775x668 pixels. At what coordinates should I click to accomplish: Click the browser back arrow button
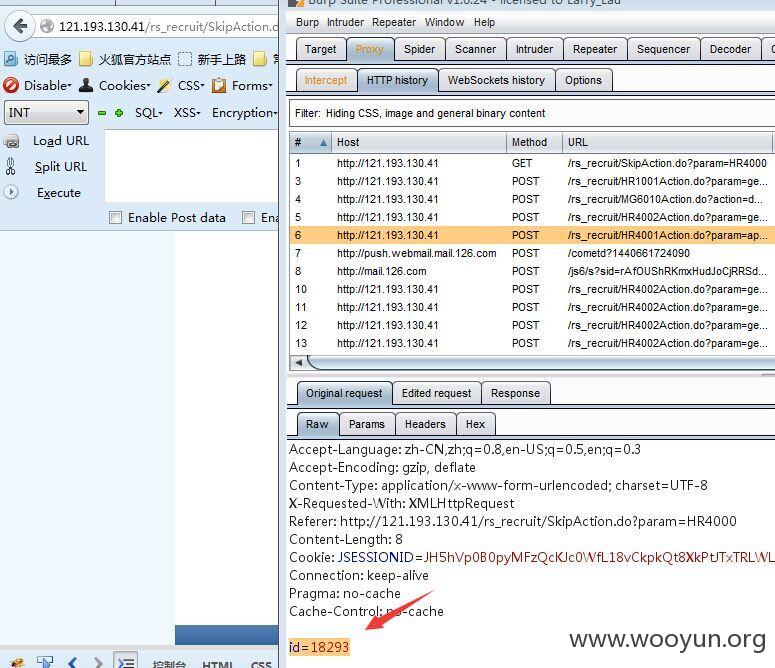pos(20,26)
